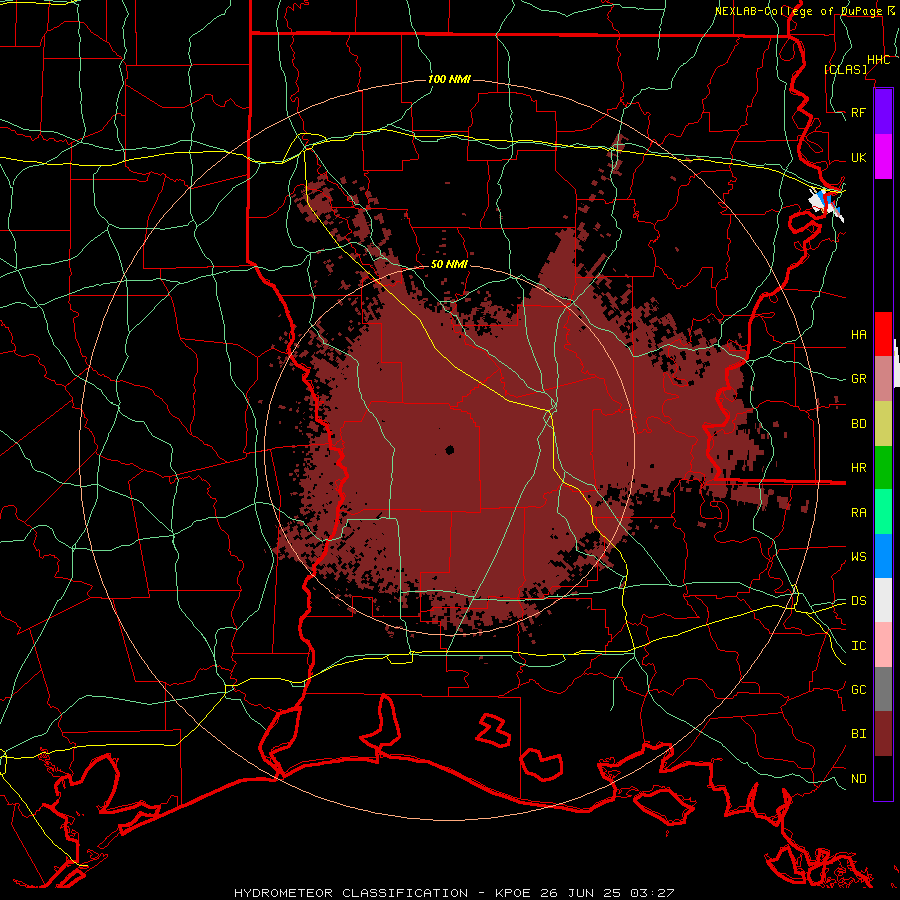This screenshot has height=900, width=900.
Task: Click the DS white legend swatch
Action: pos(883,600)
